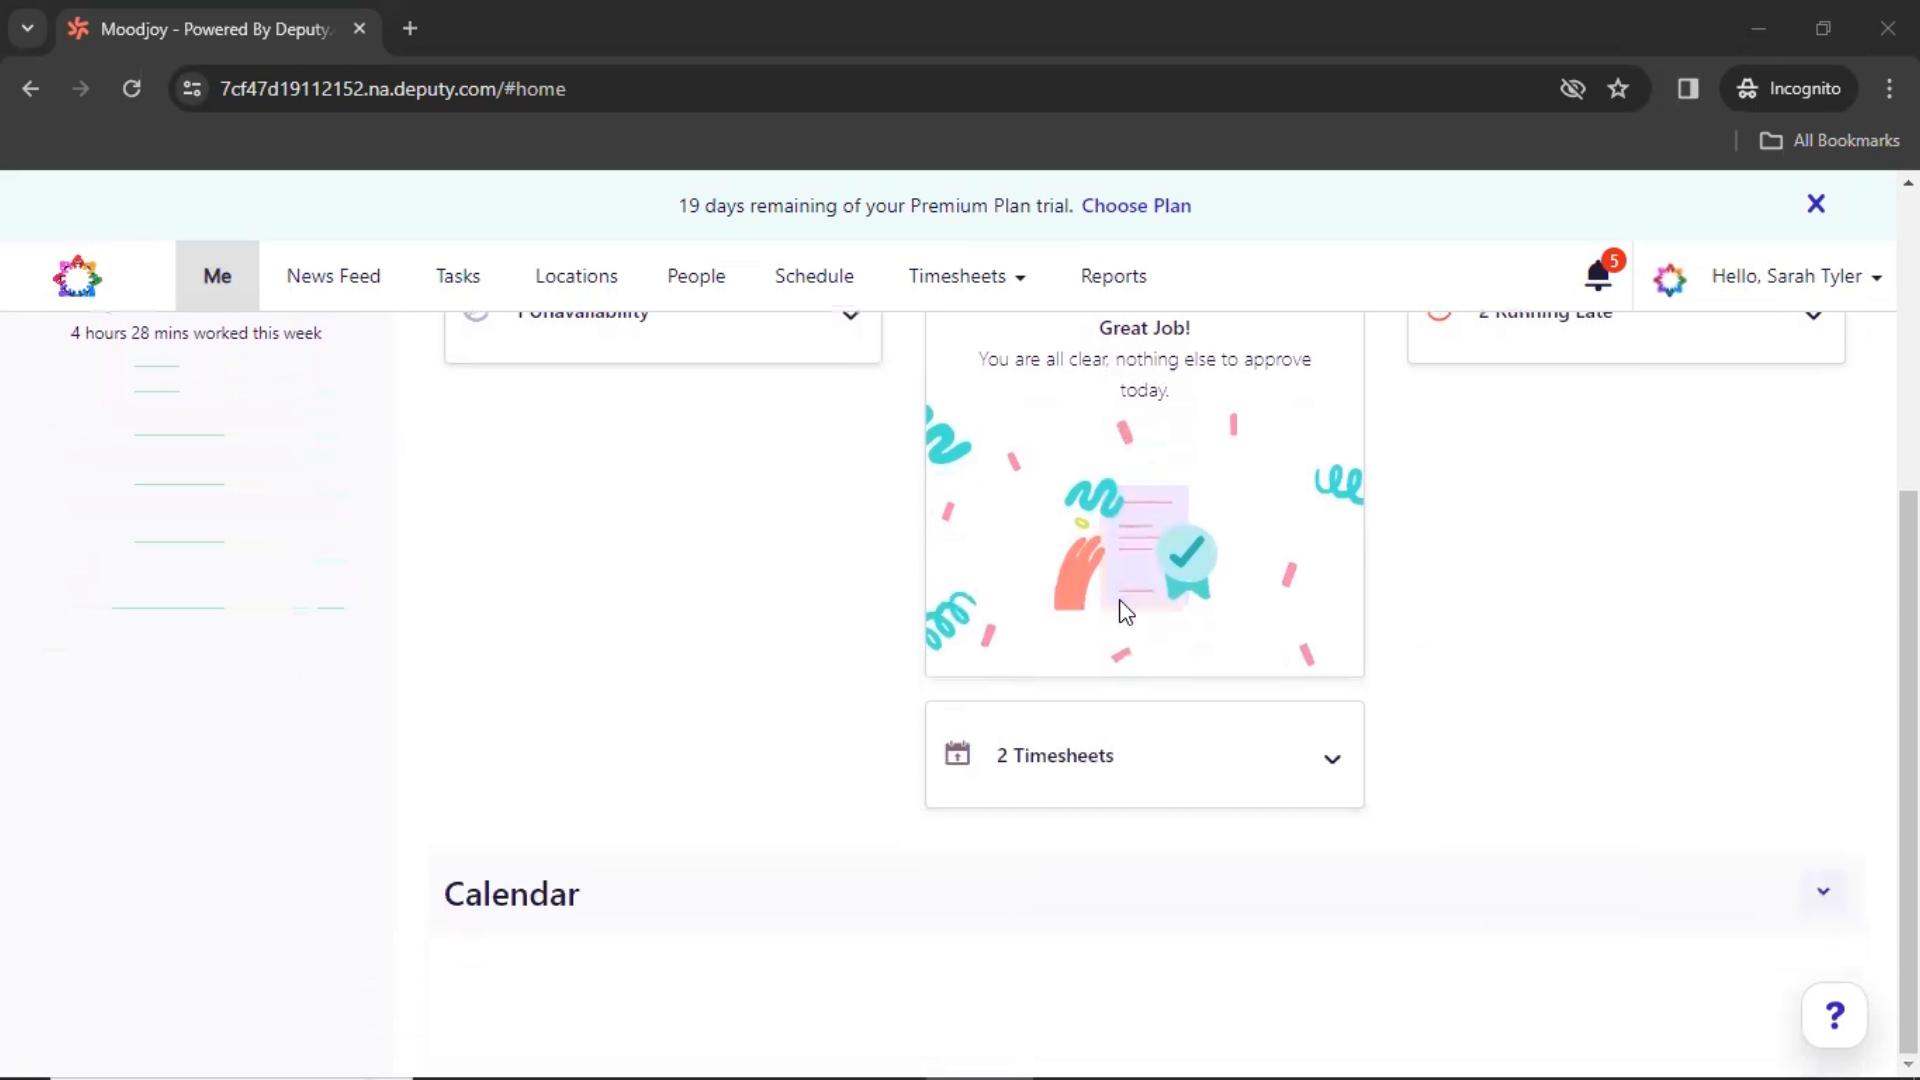Dismiss the Premium Plan trial banner
Viewport: 1920px width, 1080px height.
point(1816,203)
